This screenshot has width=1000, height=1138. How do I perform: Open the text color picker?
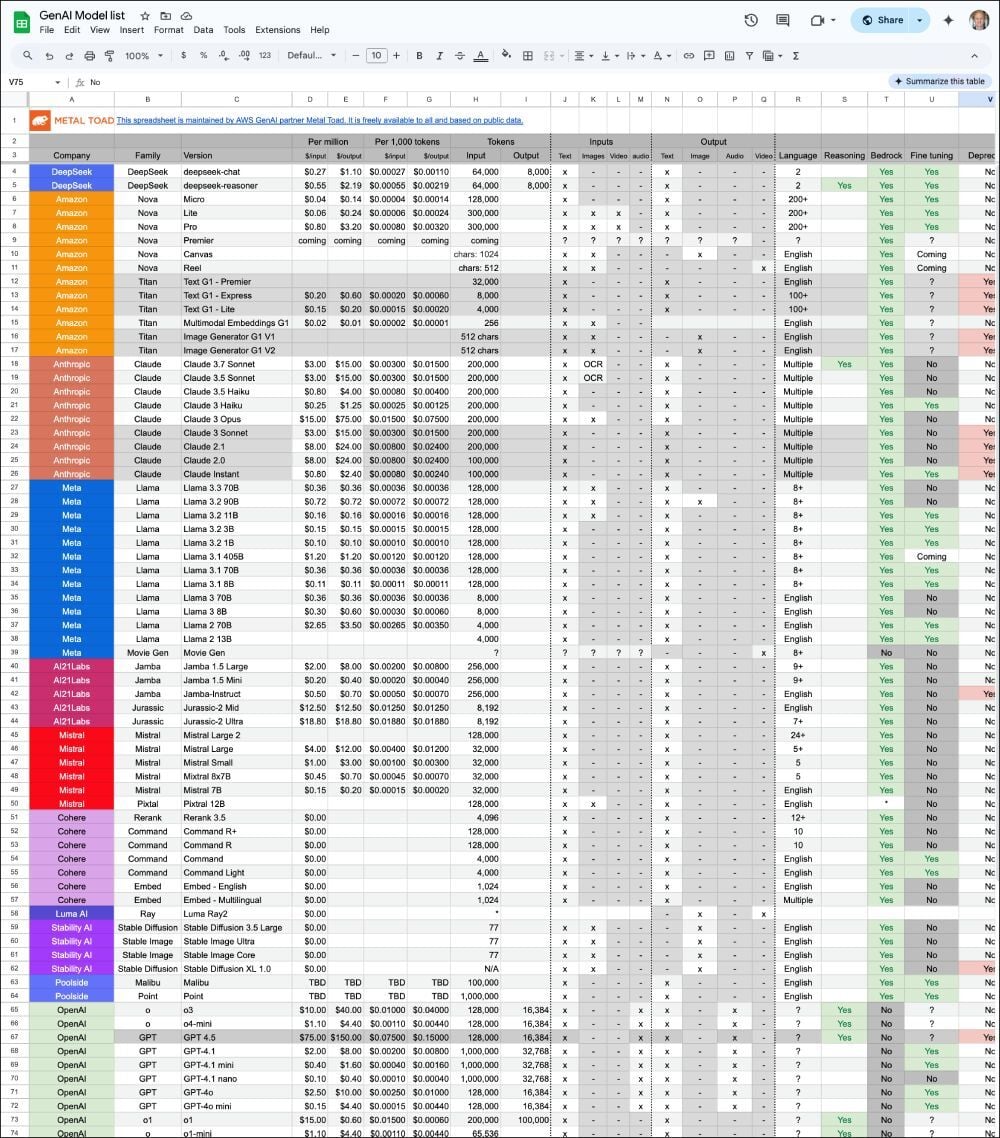(480, 56)
